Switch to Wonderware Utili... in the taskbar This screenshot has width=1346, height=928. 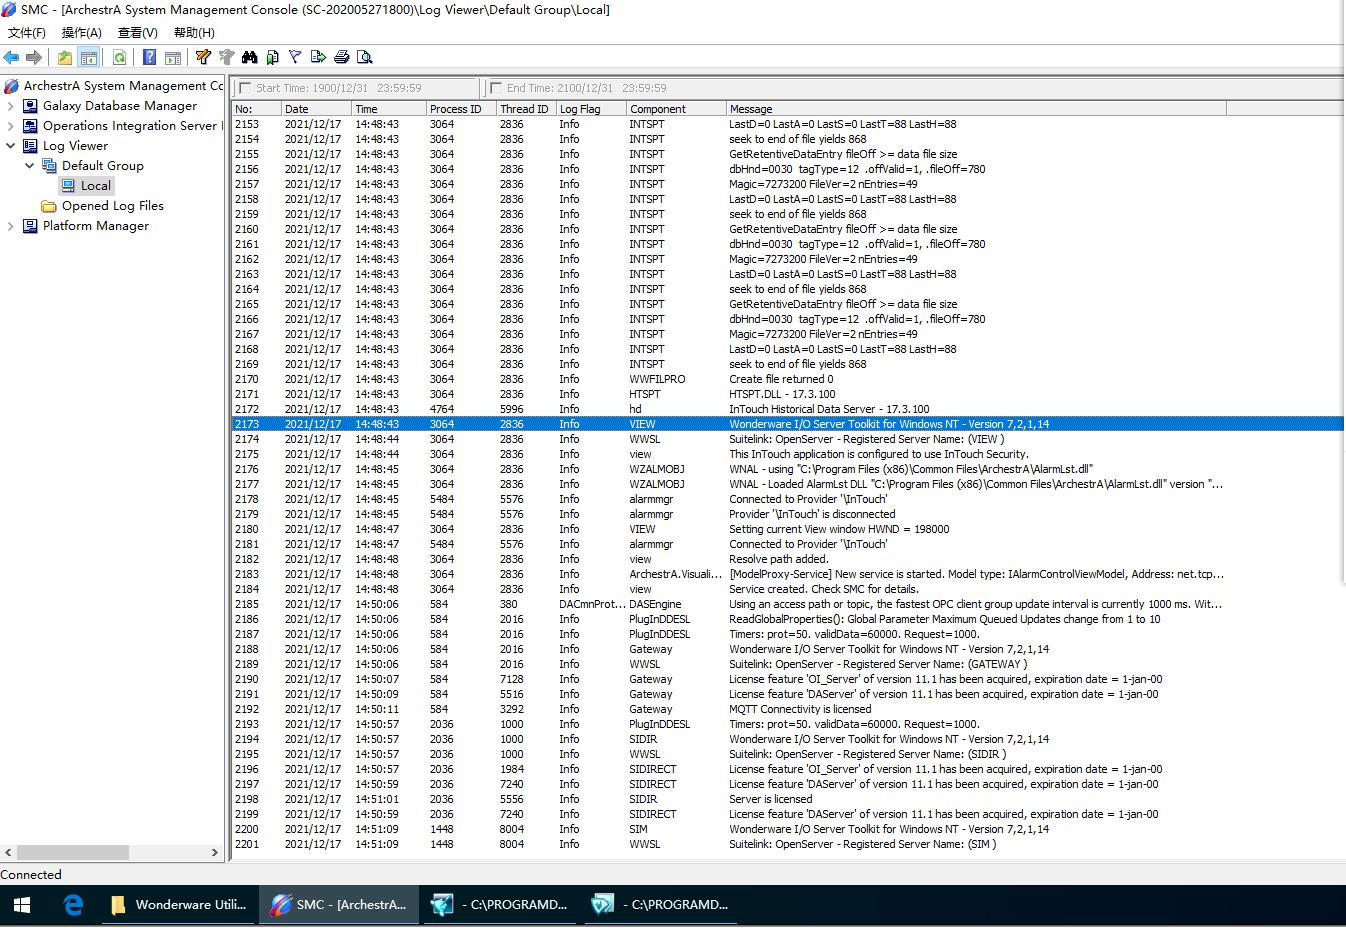[x=178, y=905]
